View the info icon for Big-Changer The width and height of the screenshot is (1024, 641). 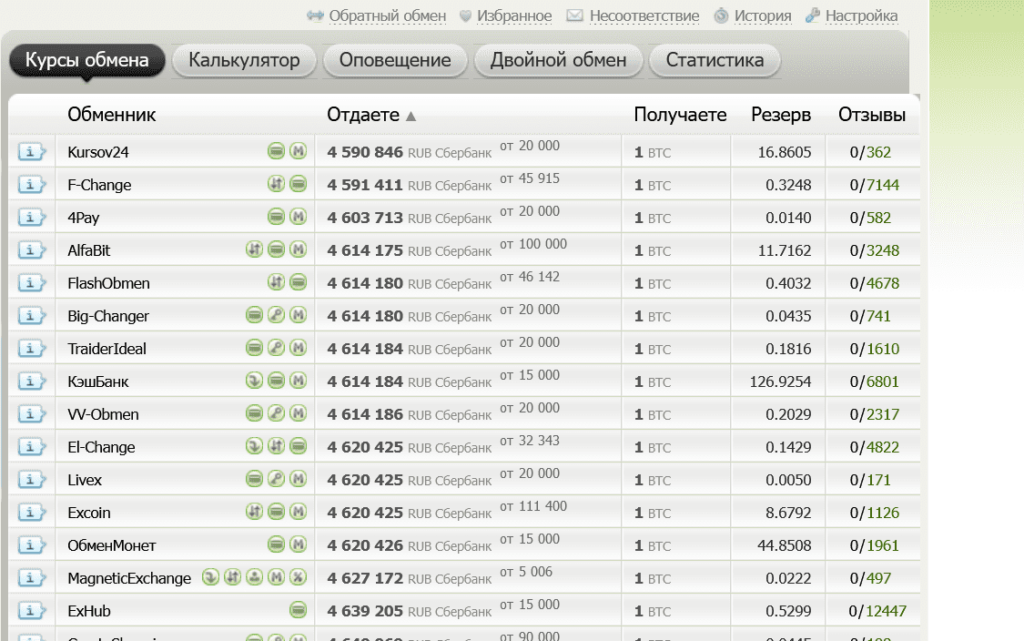(31, 316)
